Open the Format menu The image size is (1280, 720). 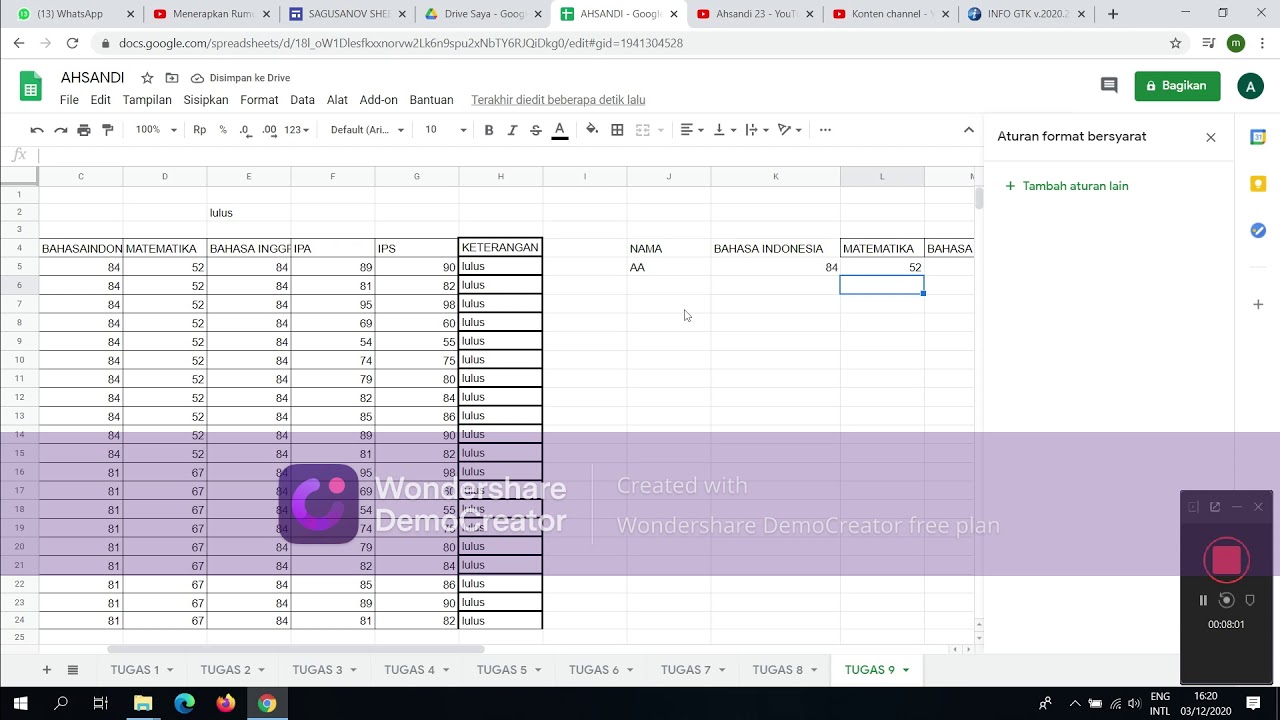click(259, 100)
